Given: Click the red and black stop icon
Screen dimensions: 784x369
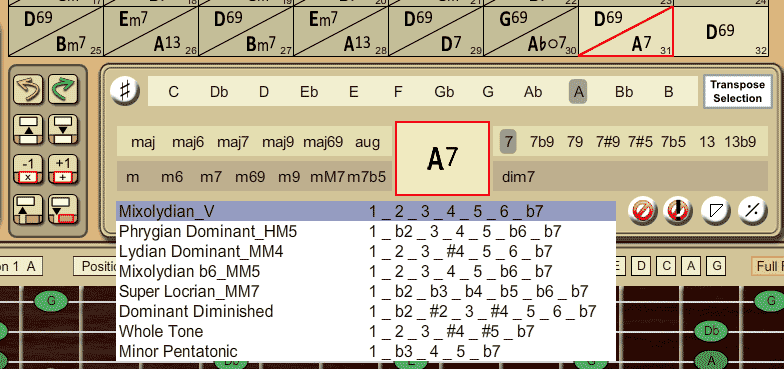Looking at the screenshot, I should click(x=678, y=212).
